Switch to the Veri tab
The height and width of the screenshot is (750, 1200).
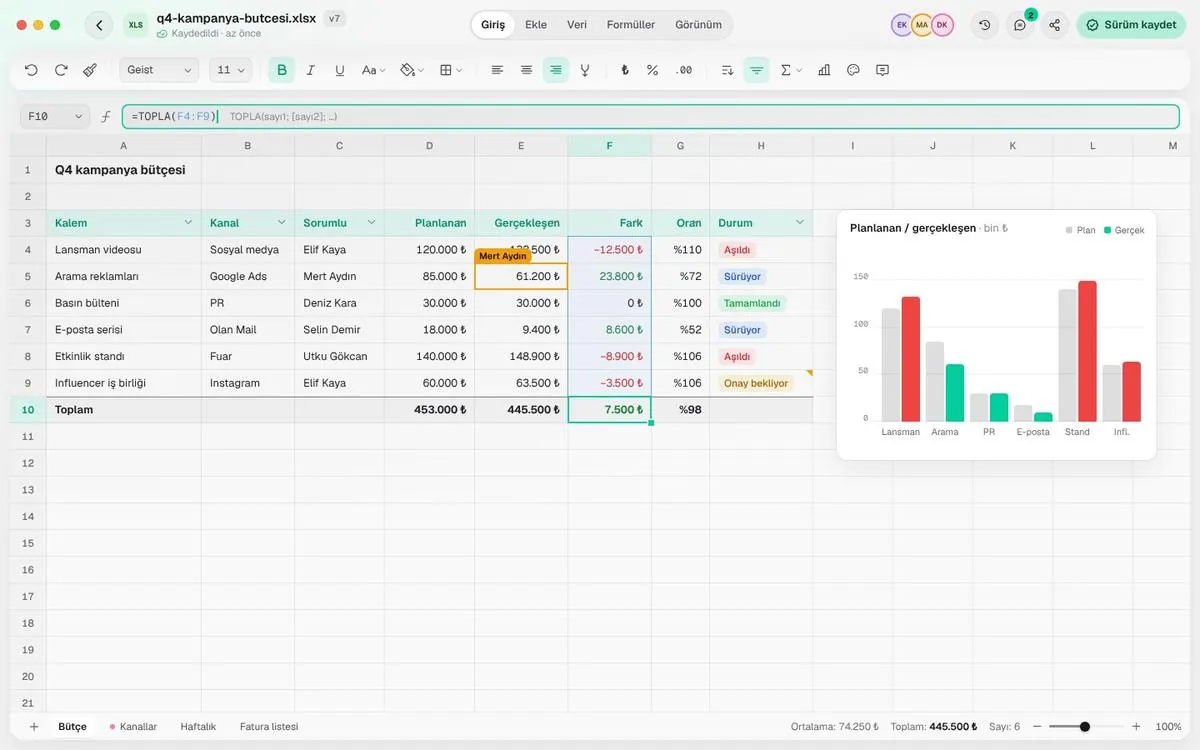(577, 25)
